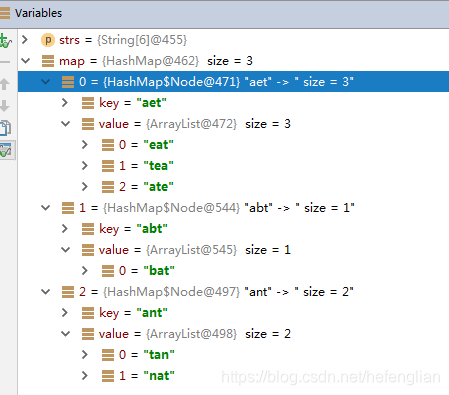Viewport: 449px width, 395px height.
Task: Expand the key = "abt" node
Action: point(65,229)
